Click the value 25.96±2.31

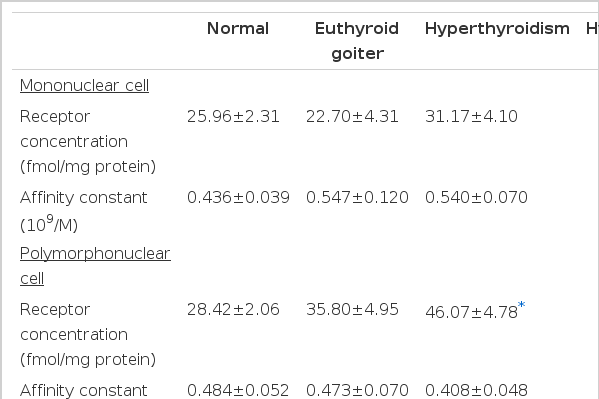(x=233, y=117)
